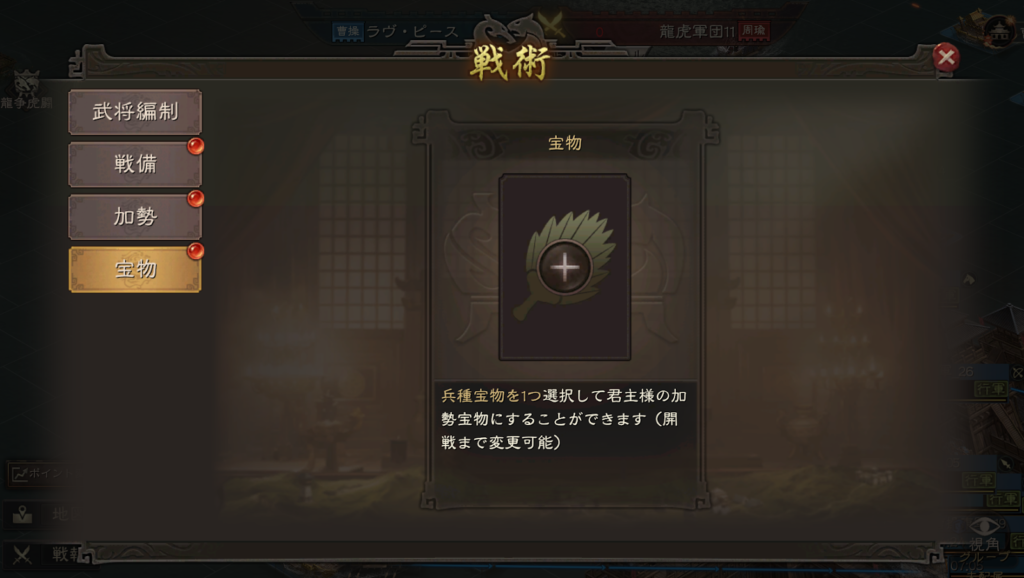Click the red notification dot on 戦備

195,146
